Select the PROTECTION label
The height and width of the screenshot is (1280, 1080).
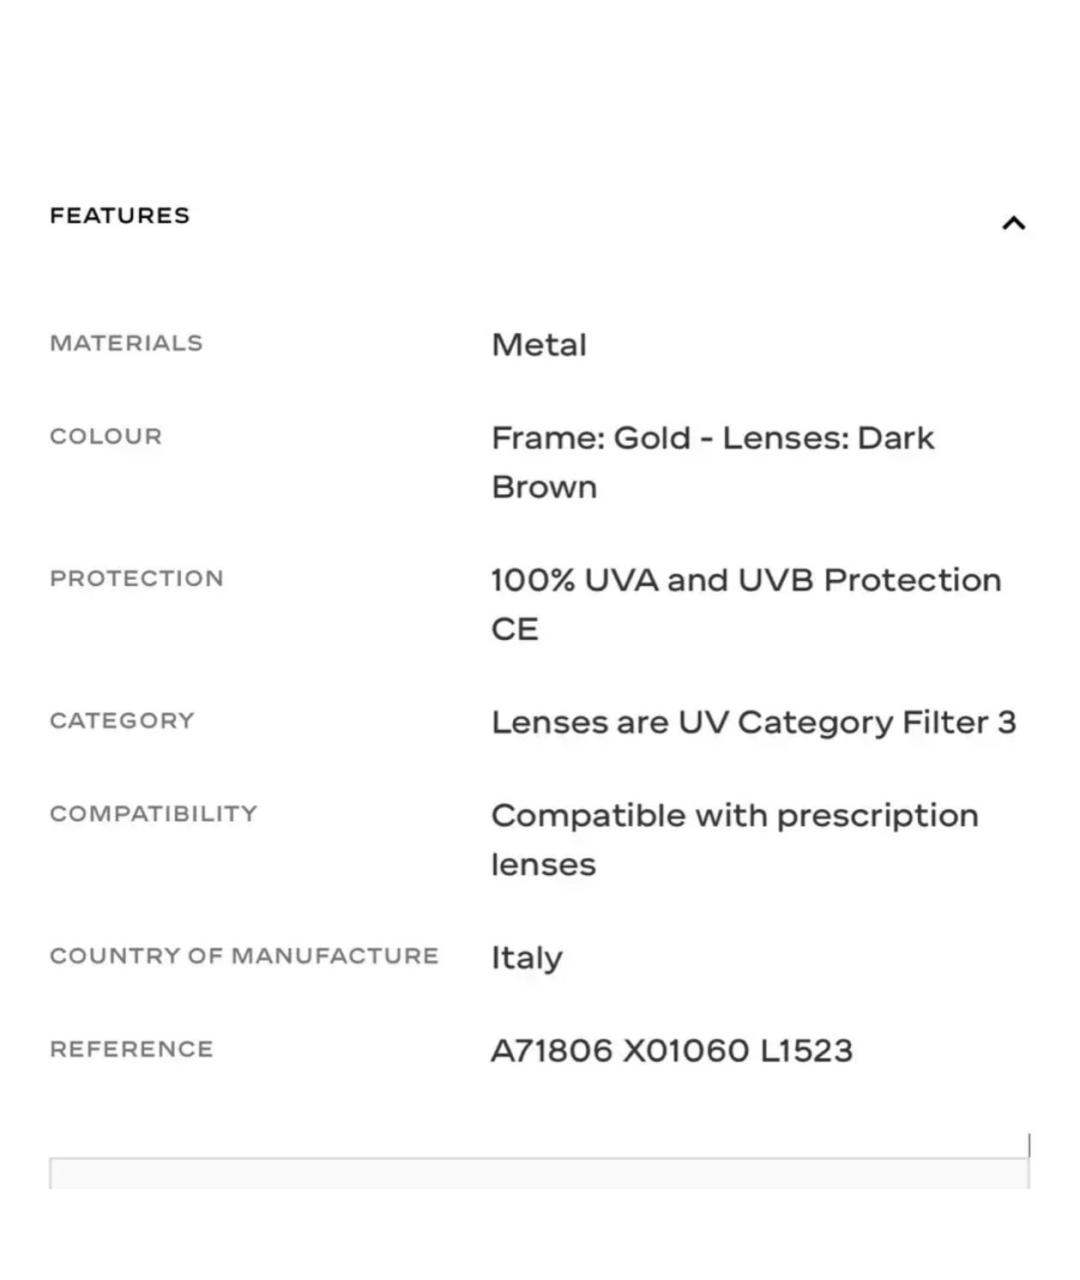coord(137,578)
